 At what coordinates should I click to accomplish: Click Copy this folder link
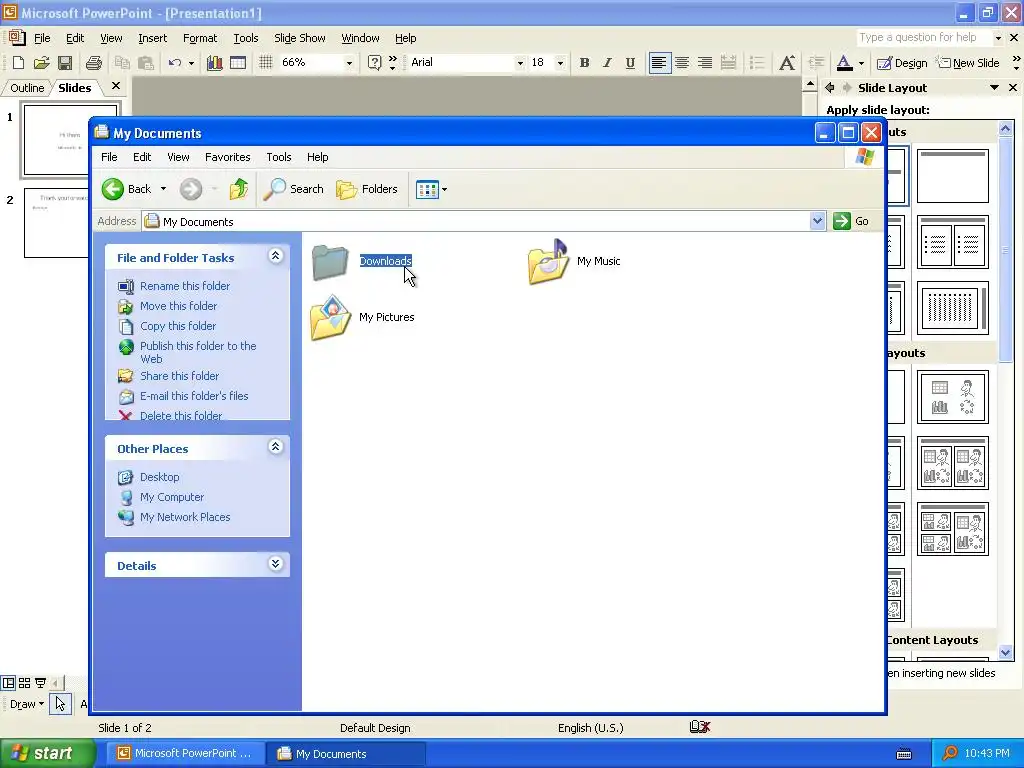178,326
